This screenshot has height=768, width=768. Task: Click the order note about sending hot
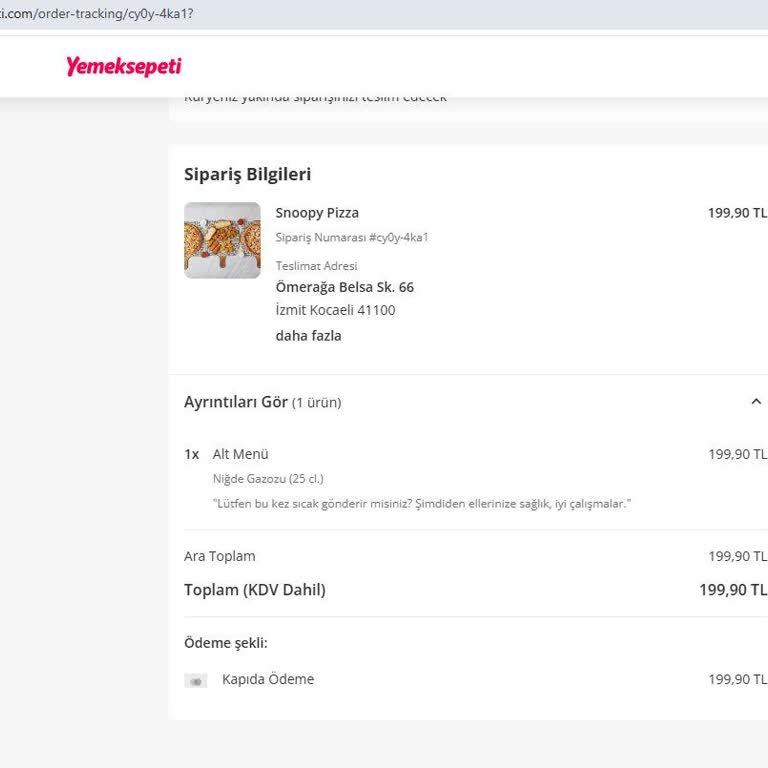(422, 504)
